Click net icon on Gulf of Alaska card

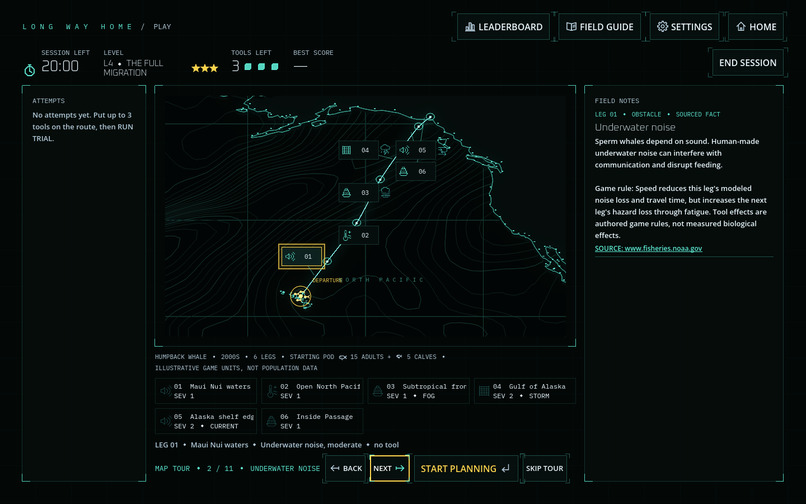(x=484, y=391)
